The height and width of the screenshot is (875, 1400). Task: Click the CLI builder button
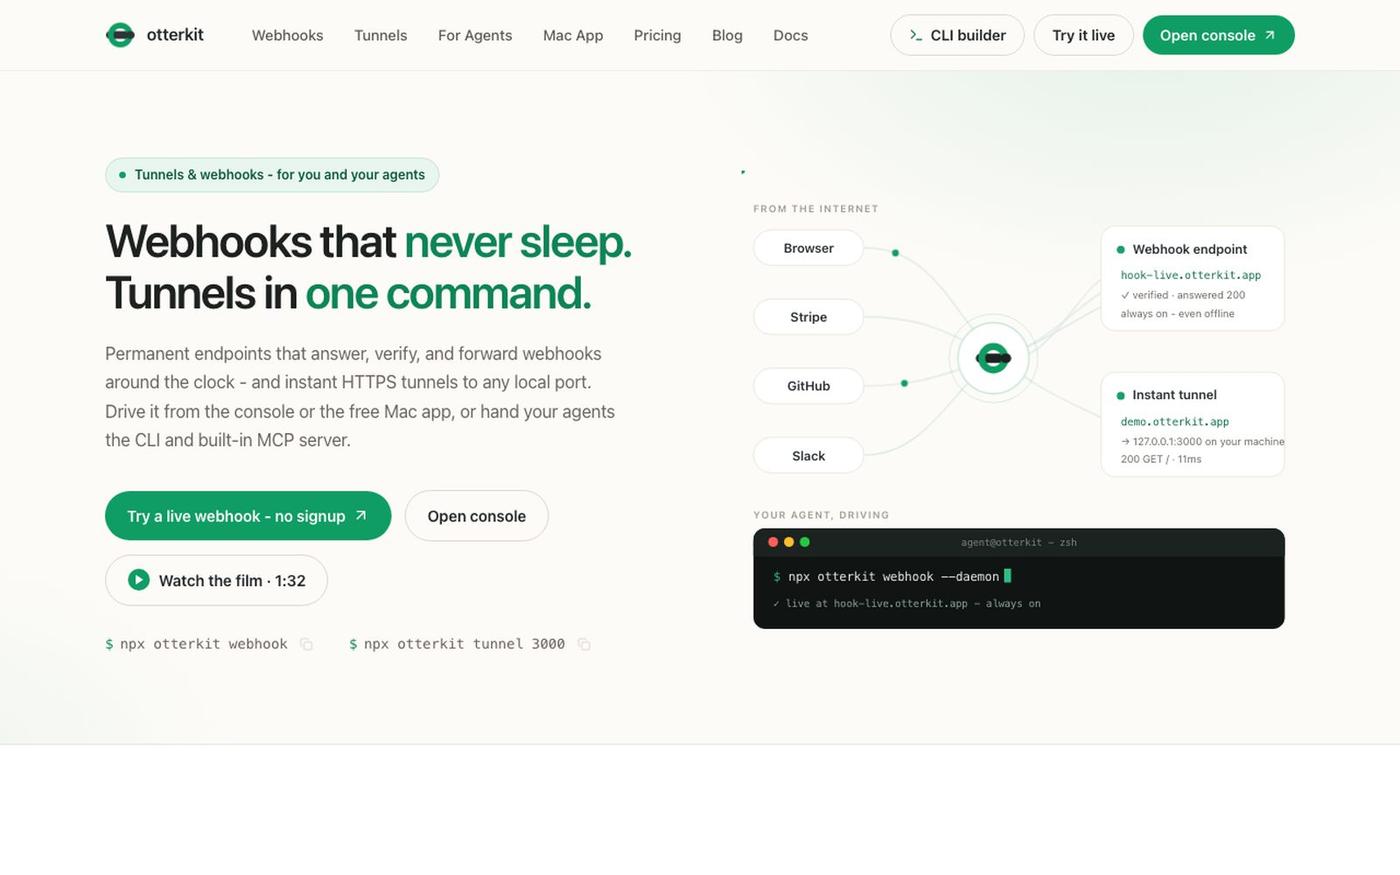click(x=957, y=35)
